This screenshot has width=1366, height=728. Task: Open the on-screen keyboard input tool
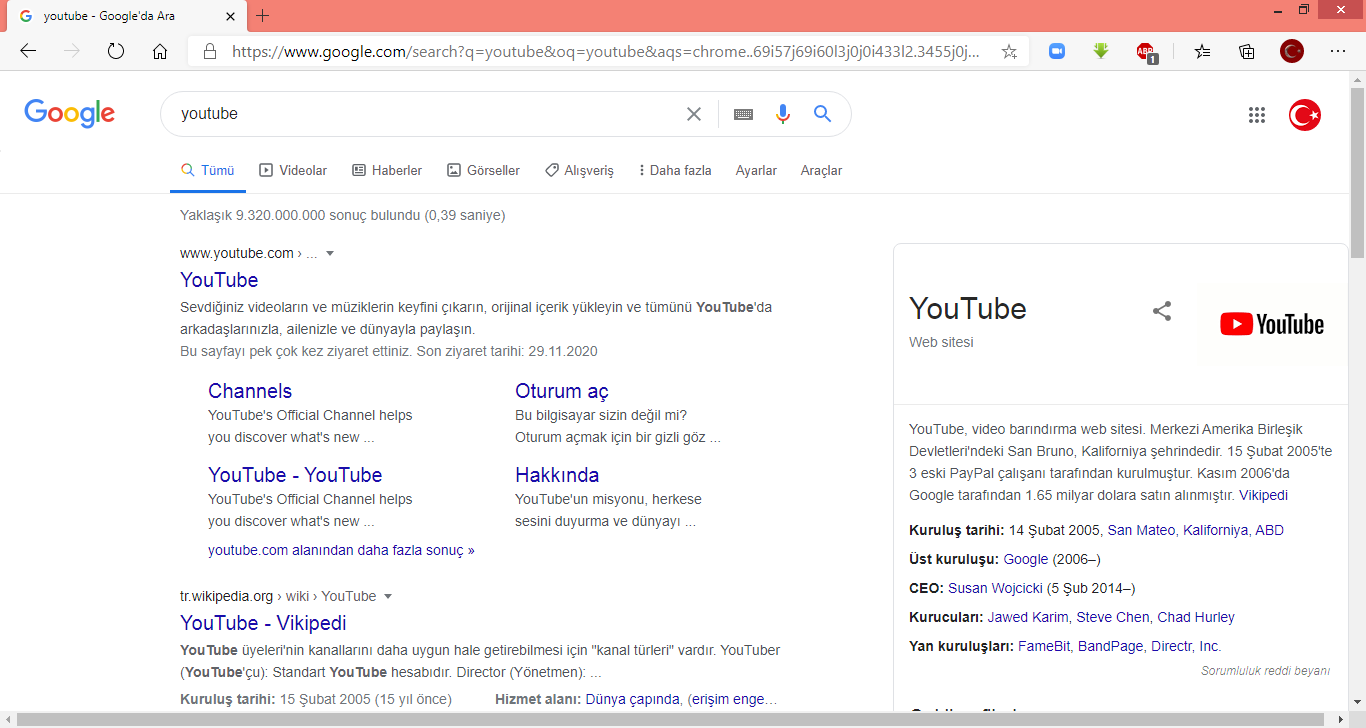click(x=743, y=114)
